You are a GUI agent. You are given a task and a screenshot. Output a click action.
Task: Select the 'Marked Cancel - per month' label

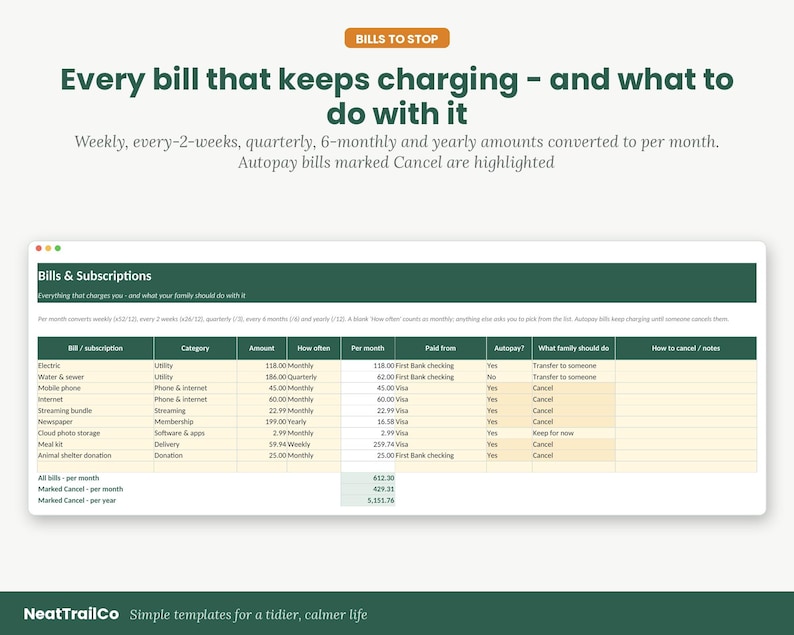pyautogui.click(x=81, y=489)
